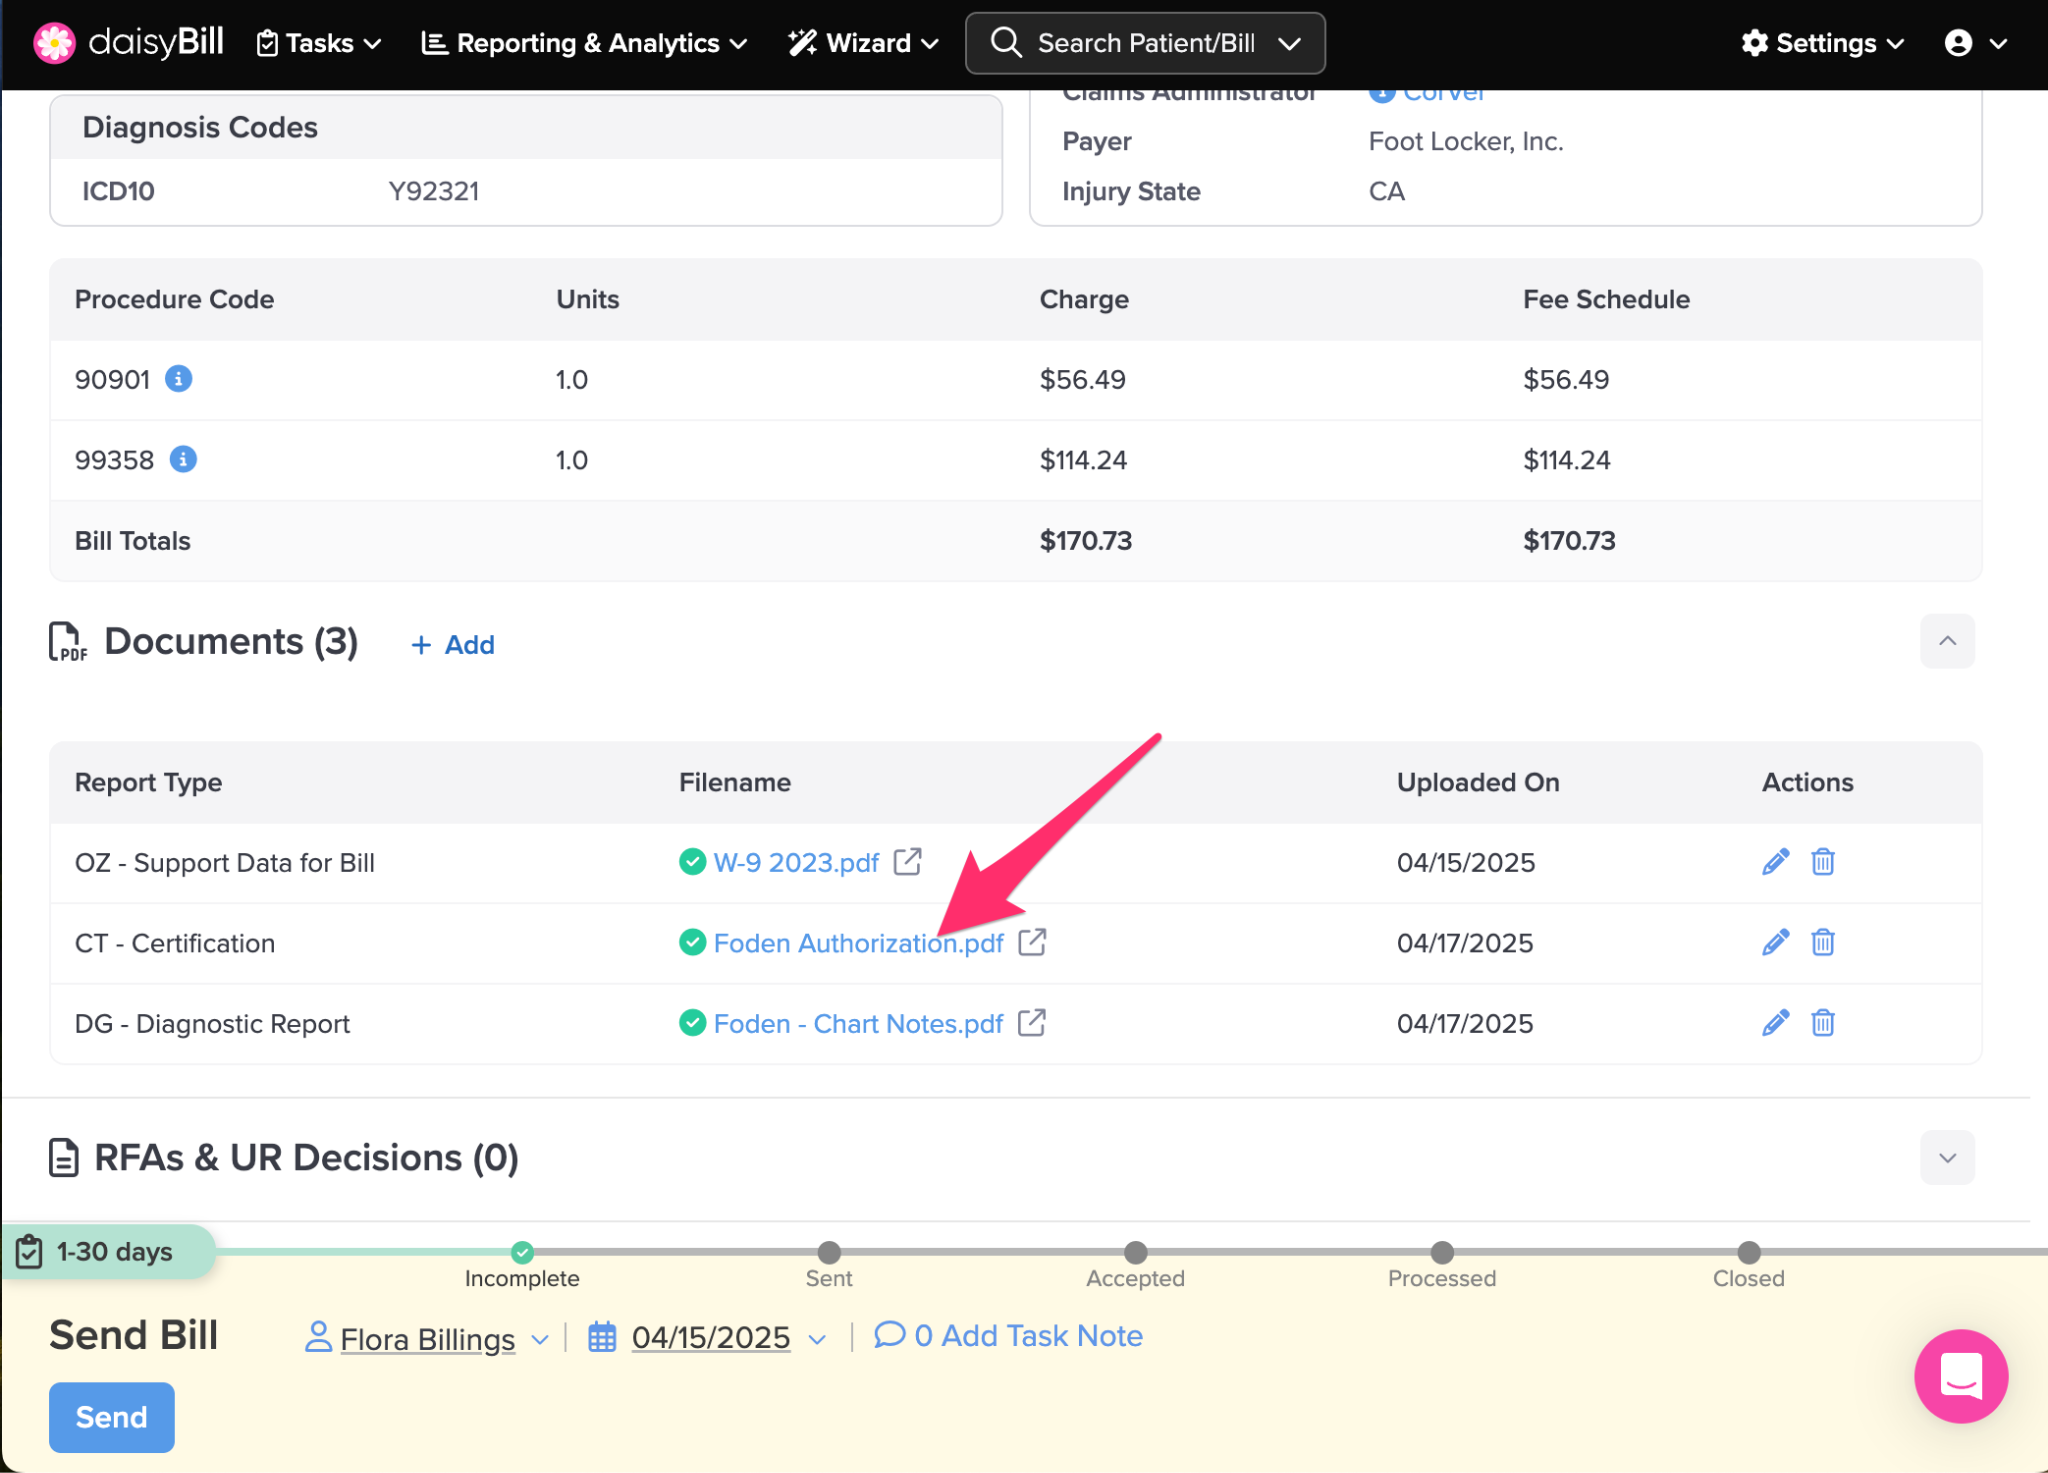Image resolution: width=2048 pixels, height=1473 pixels.
Task: Edit the W-9 2023.pdf document
Action: click(x=1775, y=862)
